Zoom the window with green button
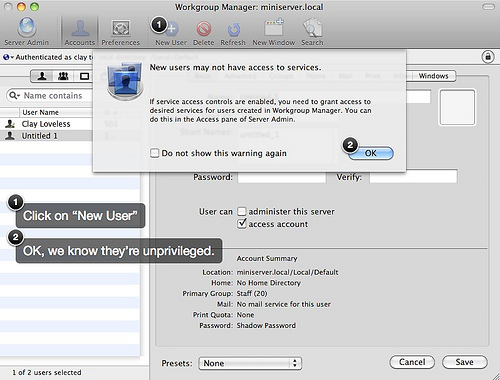This screenshot has height=380, width=500. pos(34,7)
